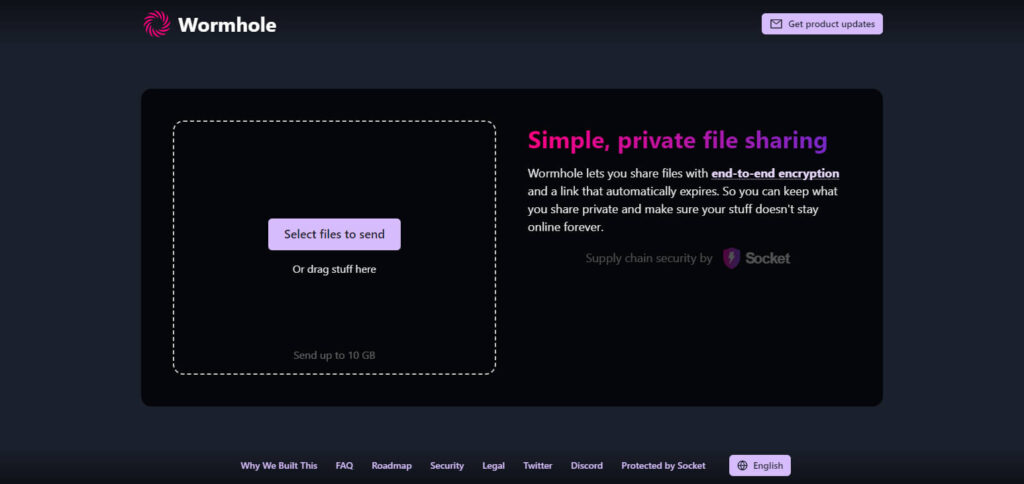
Task: Open Get product updates button
Action: coord(822,24)
